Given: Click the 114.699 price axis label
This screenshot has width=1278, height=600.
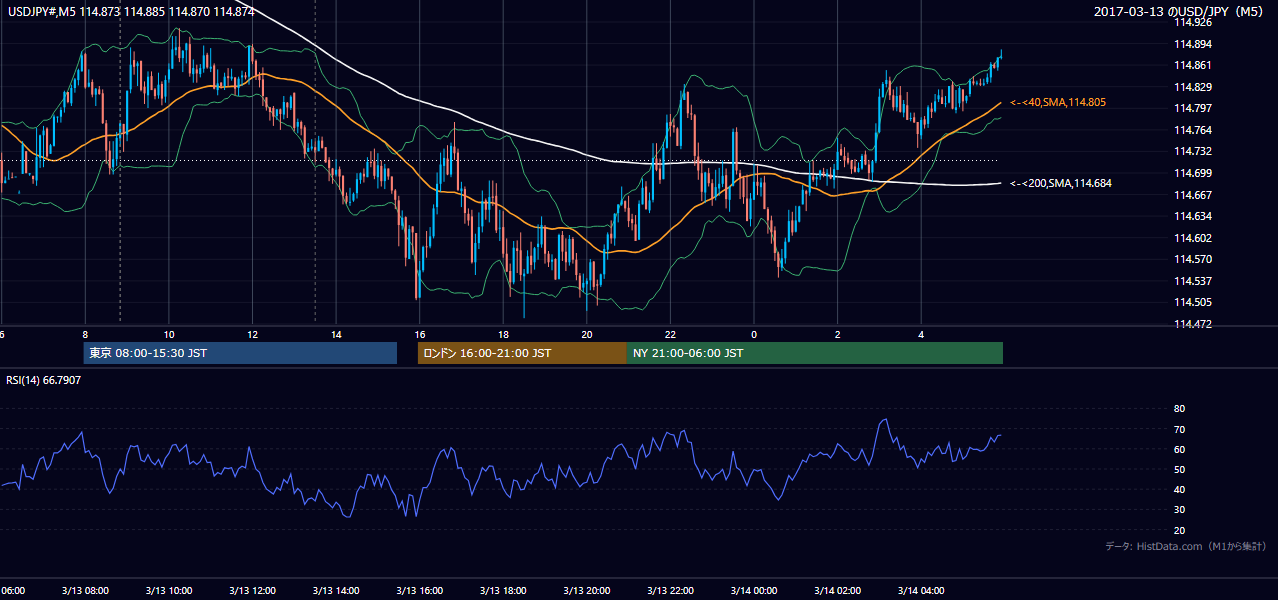Looking at the screenshot, I should coord(1191,173).
